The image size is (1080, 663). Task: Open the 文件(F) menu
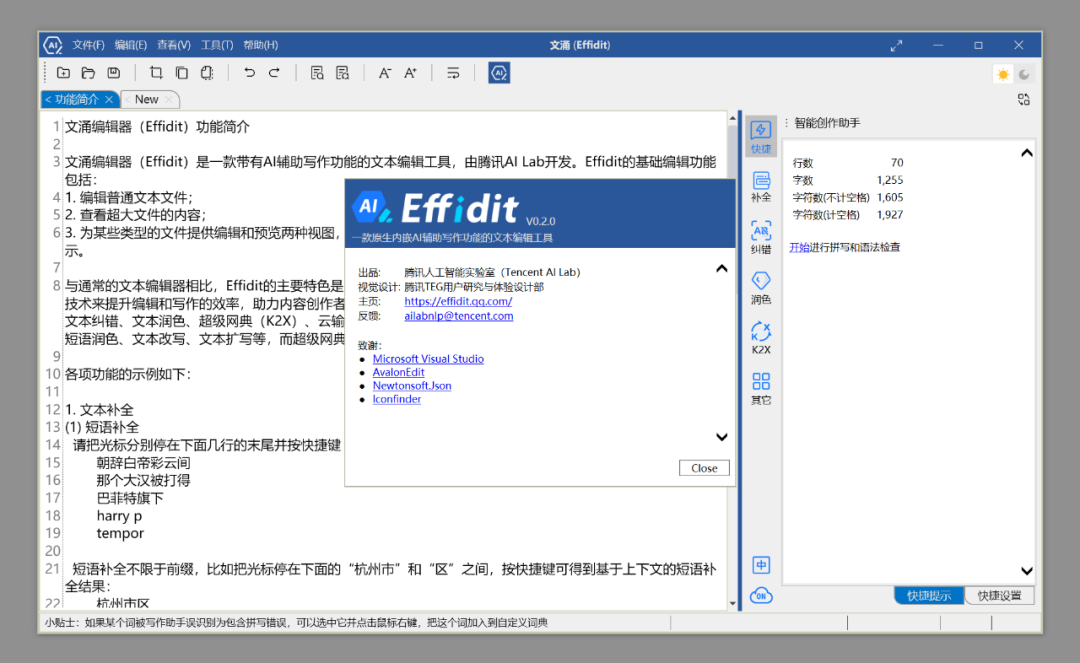coord(88,45)
